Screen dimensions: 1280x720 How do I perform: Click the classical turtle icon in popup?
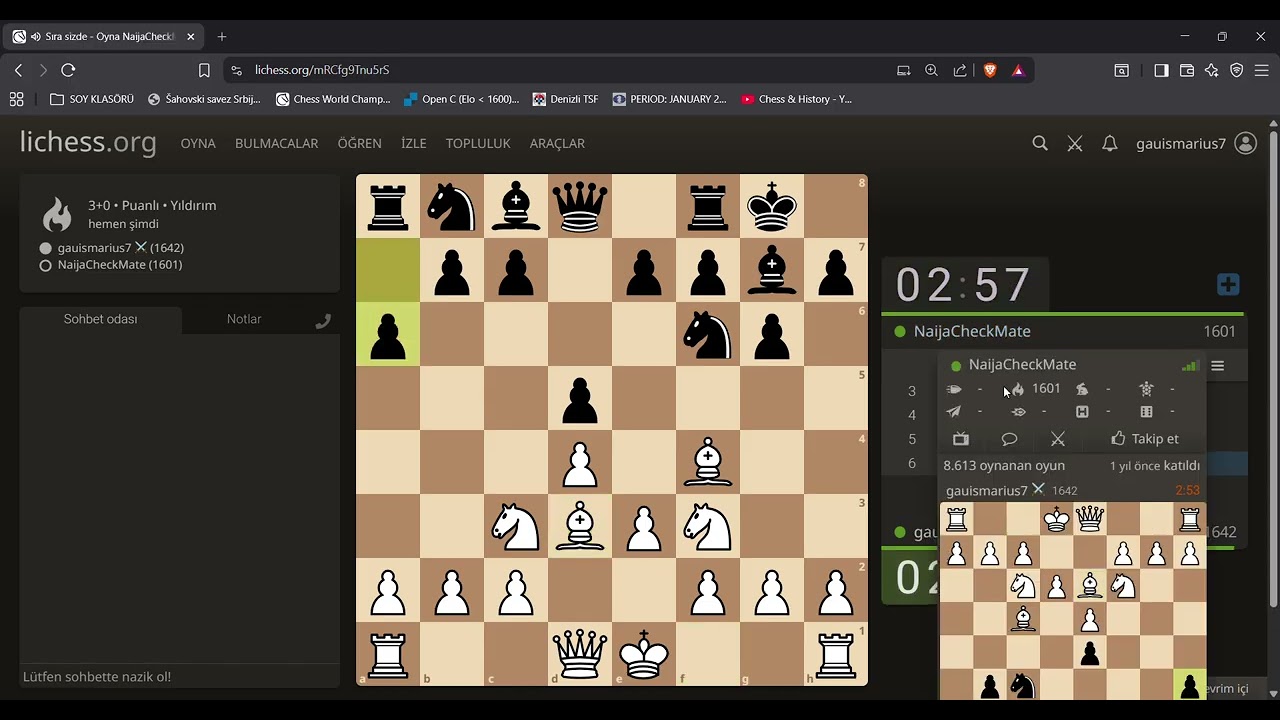(1146, 389)
